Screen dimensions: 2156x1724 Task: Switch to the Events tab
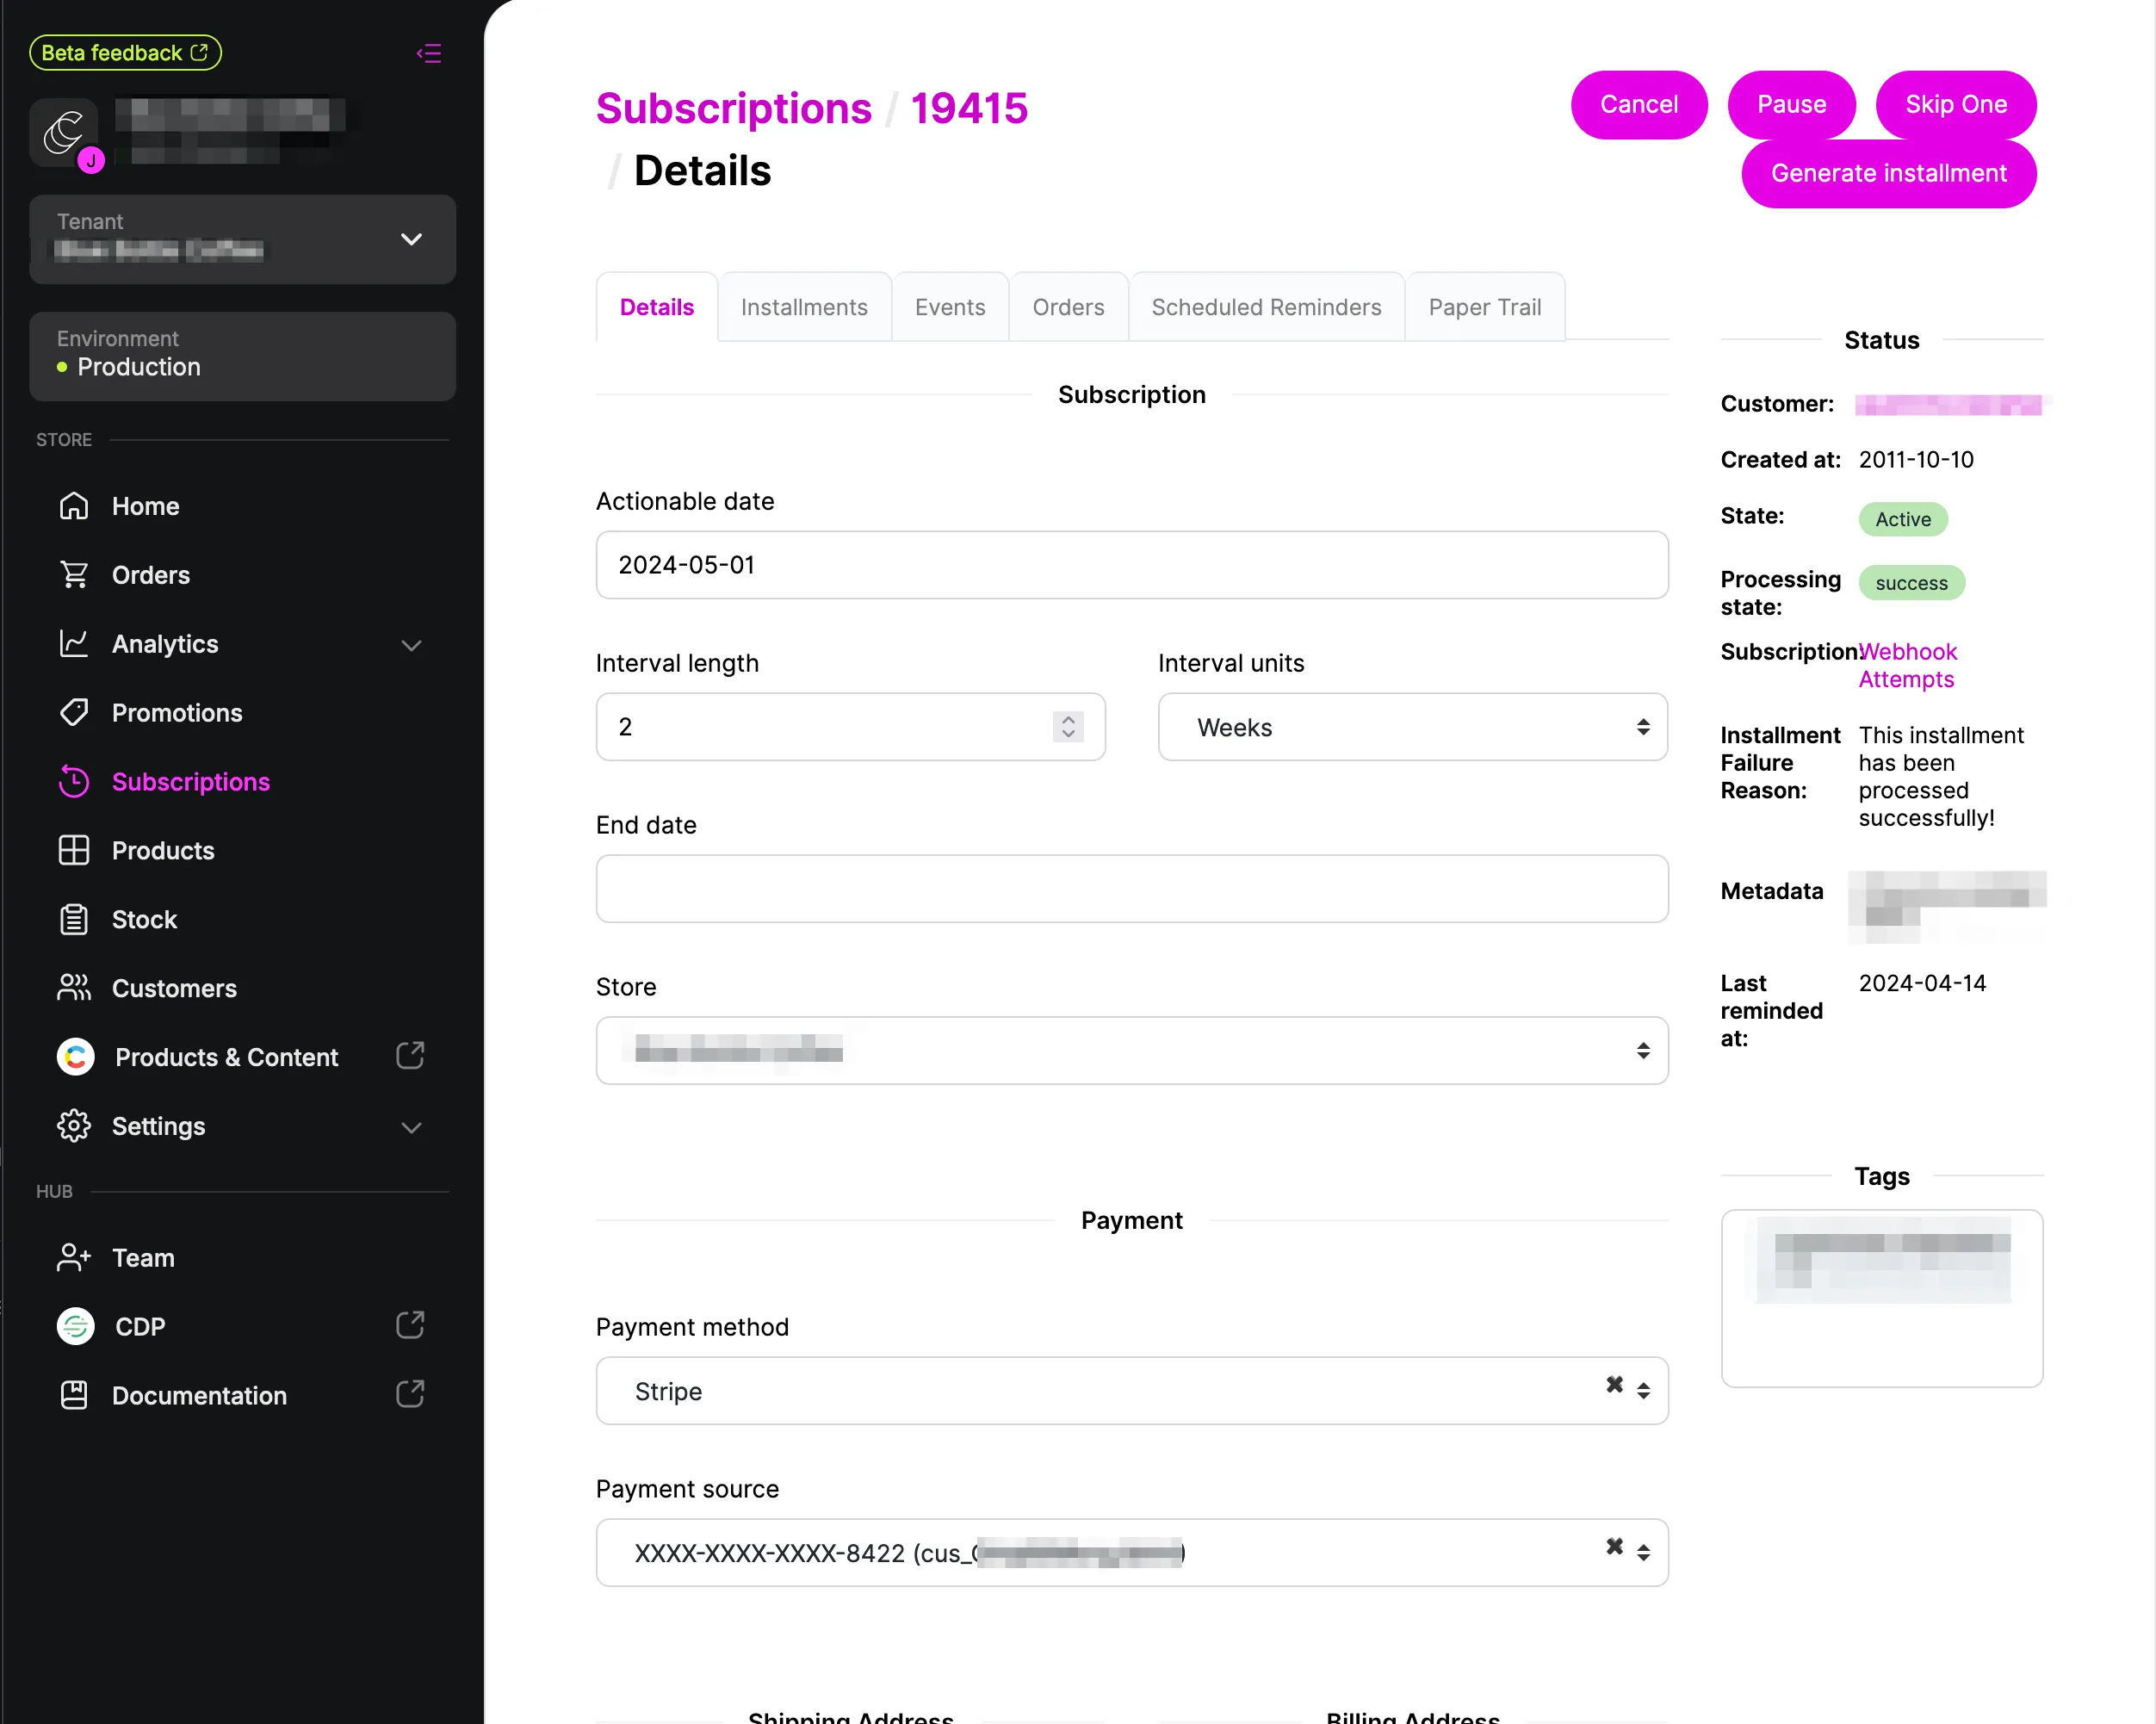tap(950, 307)
